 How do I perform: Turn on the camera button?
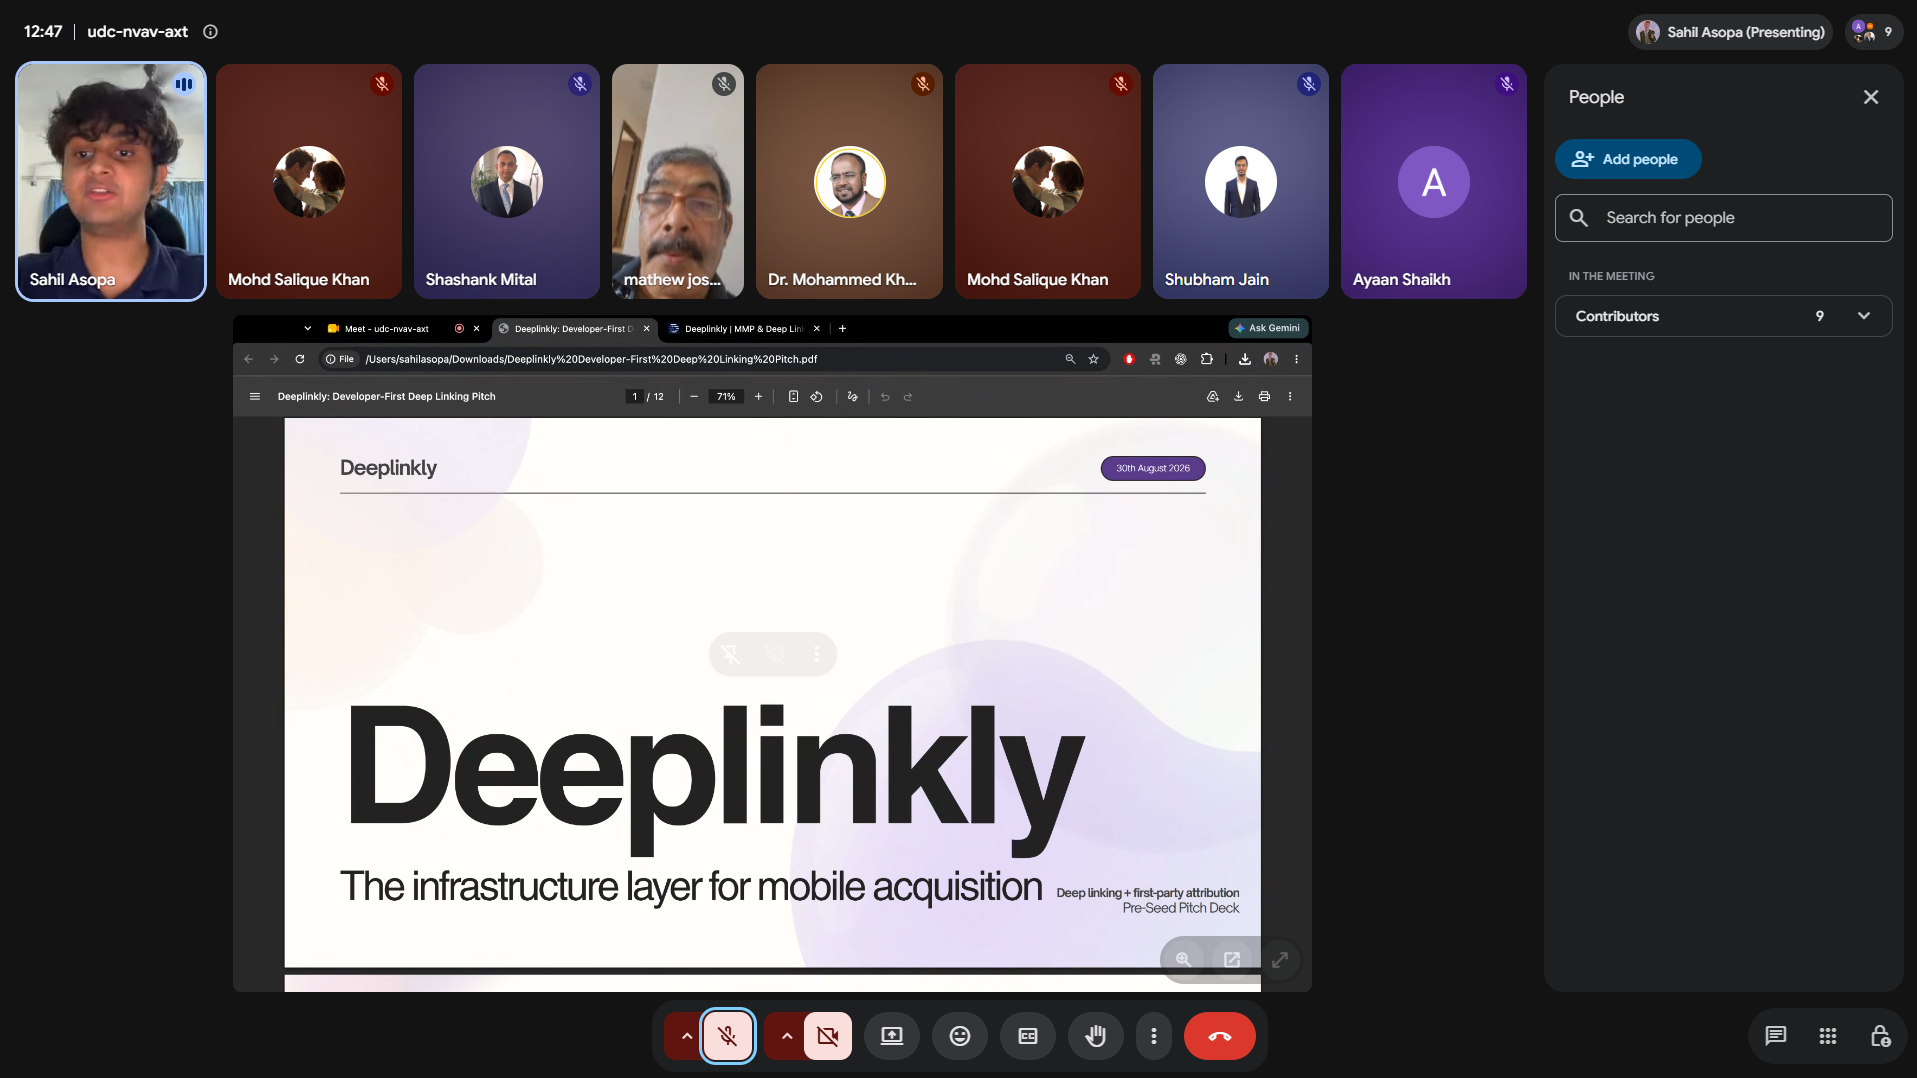click(x=827, y=1036)
